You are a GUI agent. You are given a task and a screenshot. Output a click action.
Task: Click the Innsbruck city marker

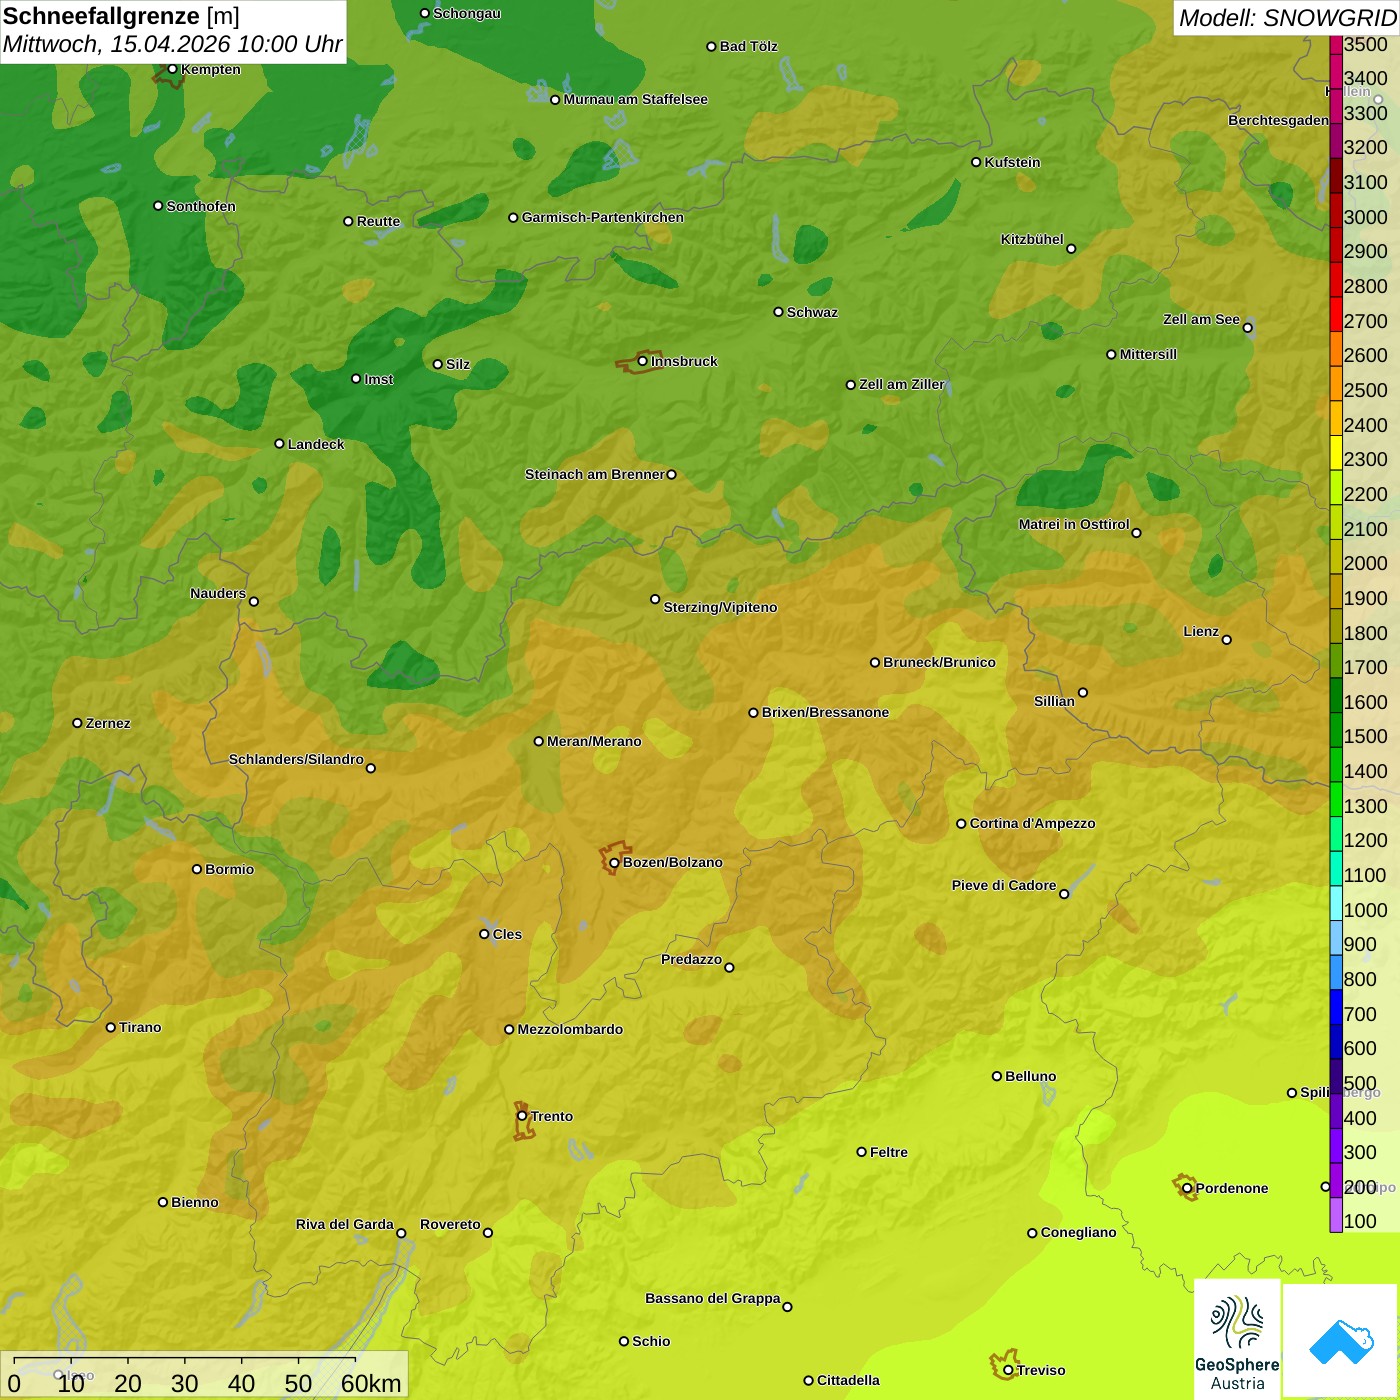643,361
